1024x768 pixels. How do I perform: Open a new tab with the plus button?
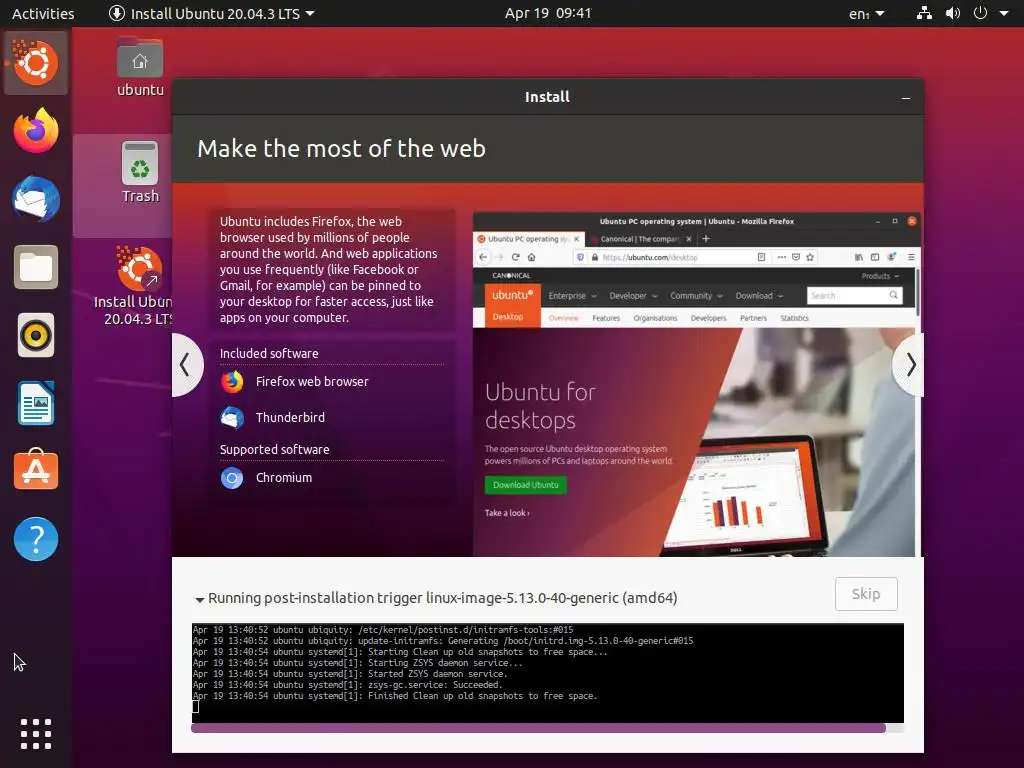coord(706,239)
